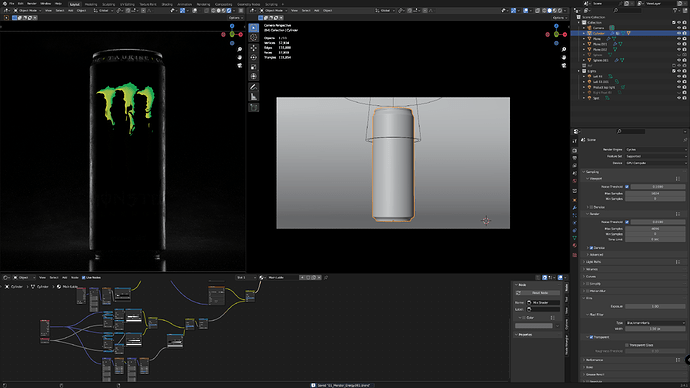This screenshot has width=690, height=388.
Task: Expand the Light Paths panel
Action: tap(594, 262)
